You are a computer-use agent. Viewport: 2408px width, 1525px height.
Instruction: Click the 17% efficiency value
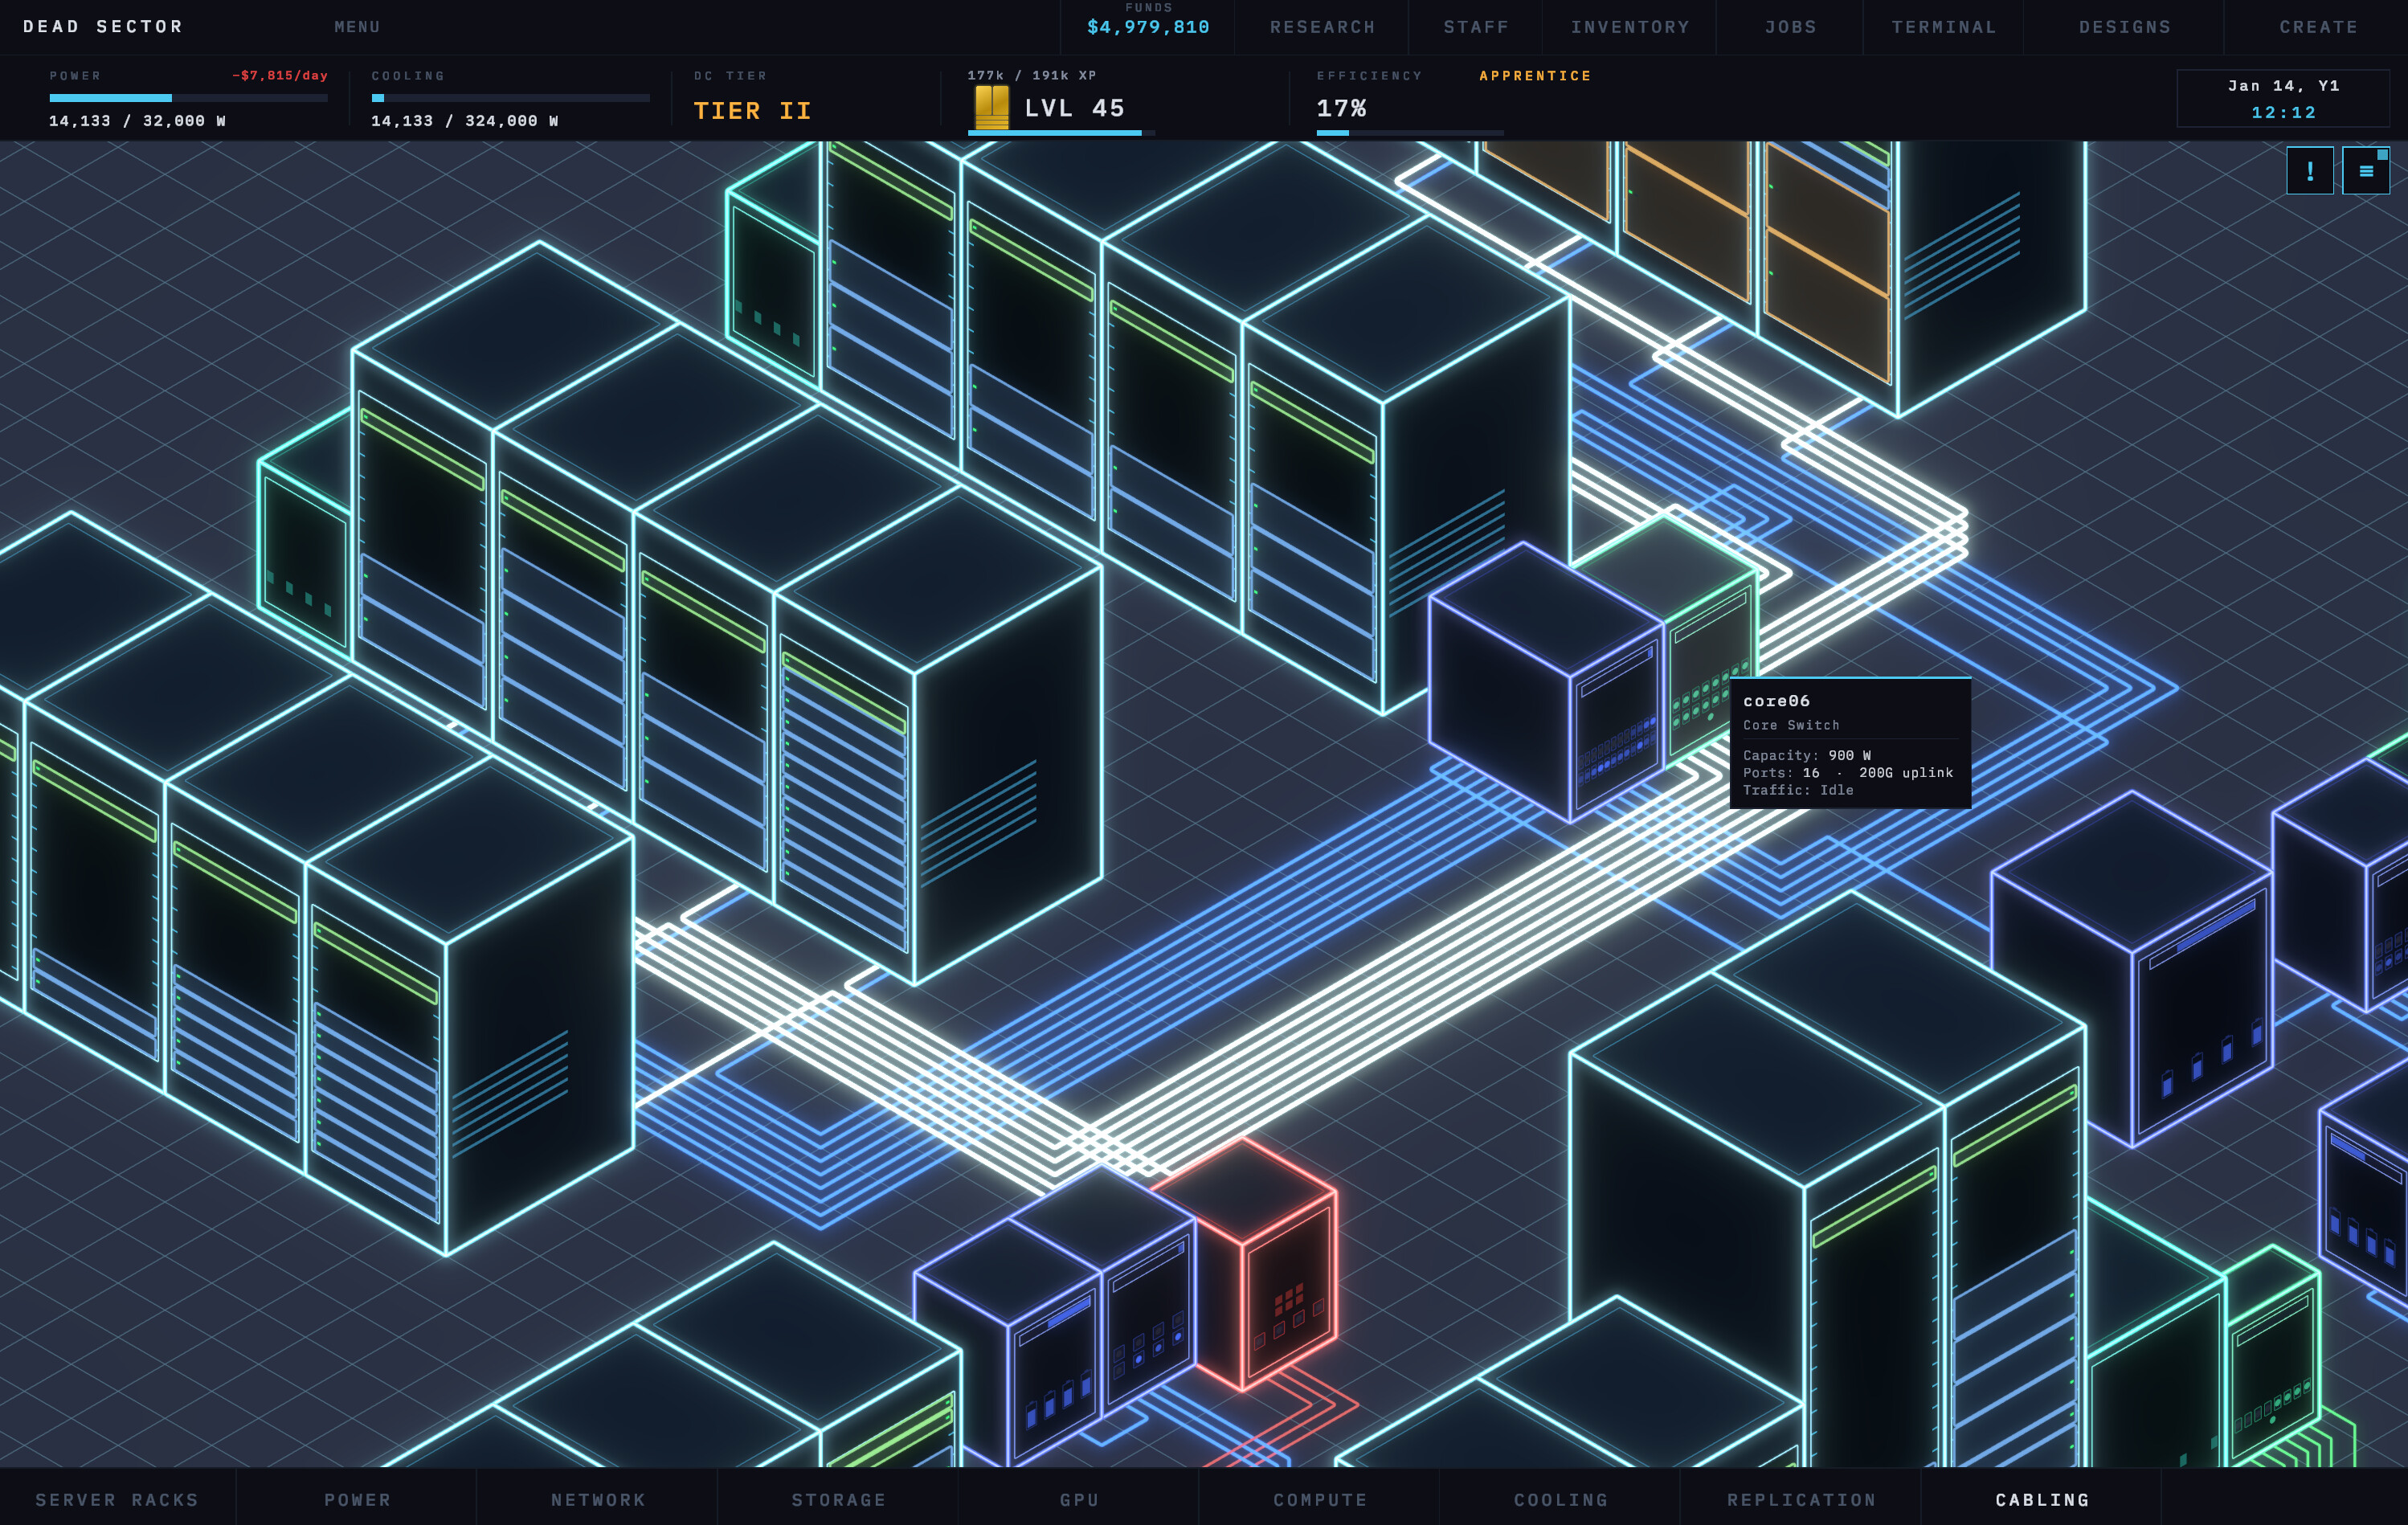click(x=1342, y=108)
